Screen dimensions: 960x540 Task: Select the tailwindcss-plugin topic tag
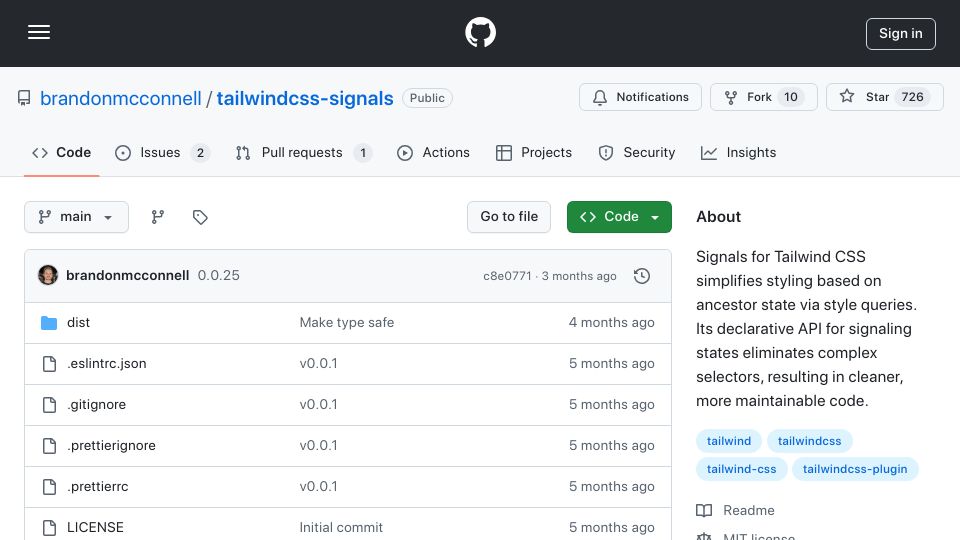855,469
